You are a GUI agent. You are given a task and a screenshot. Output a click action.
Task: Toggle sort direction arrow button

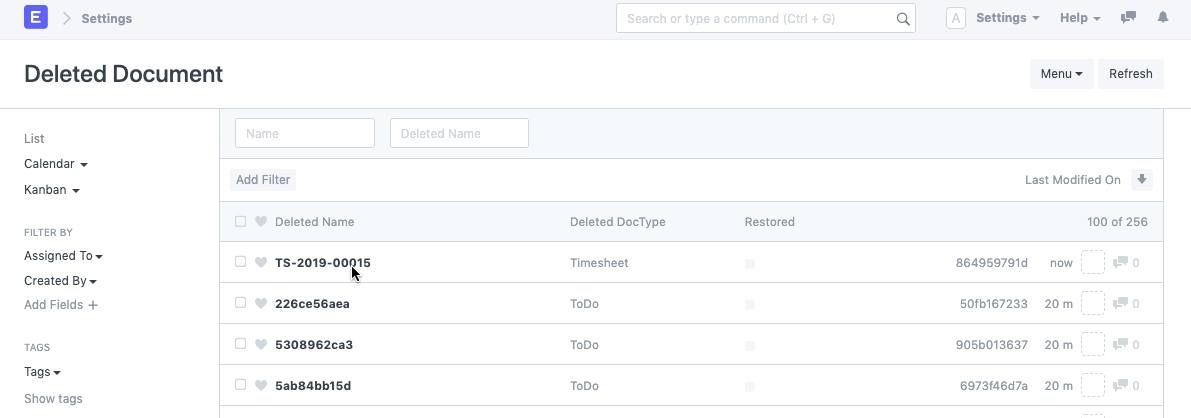(x=1142, y=180)
